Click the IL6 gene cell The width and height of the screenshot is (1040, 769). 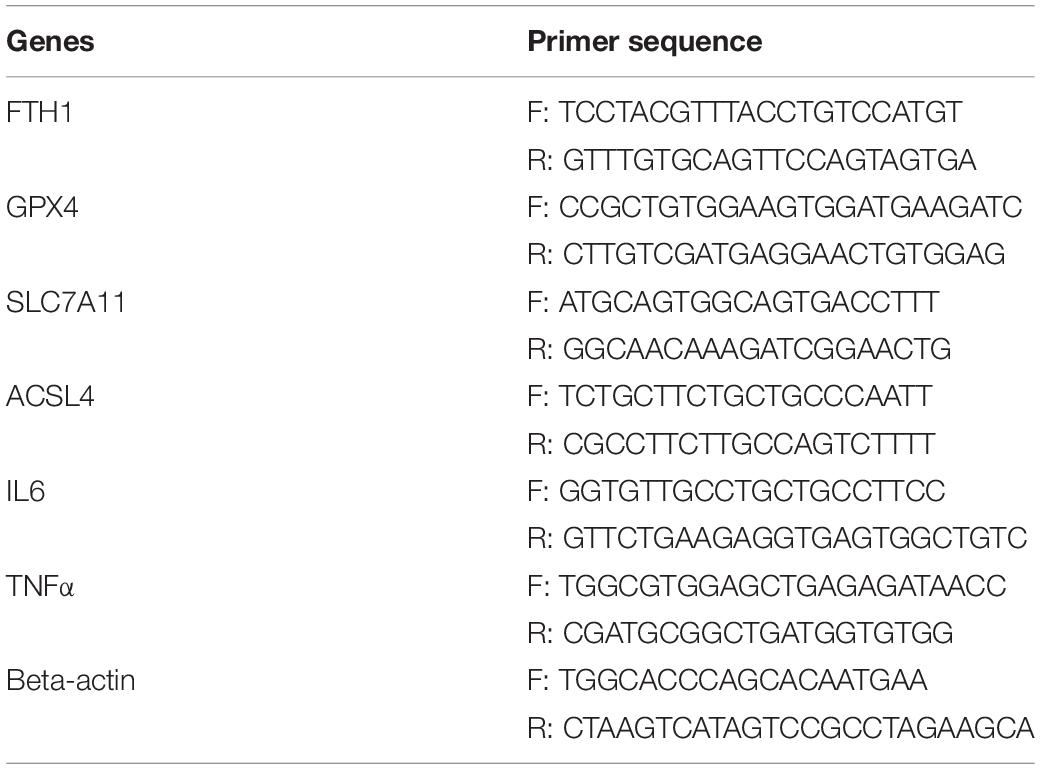coord(26,491)
